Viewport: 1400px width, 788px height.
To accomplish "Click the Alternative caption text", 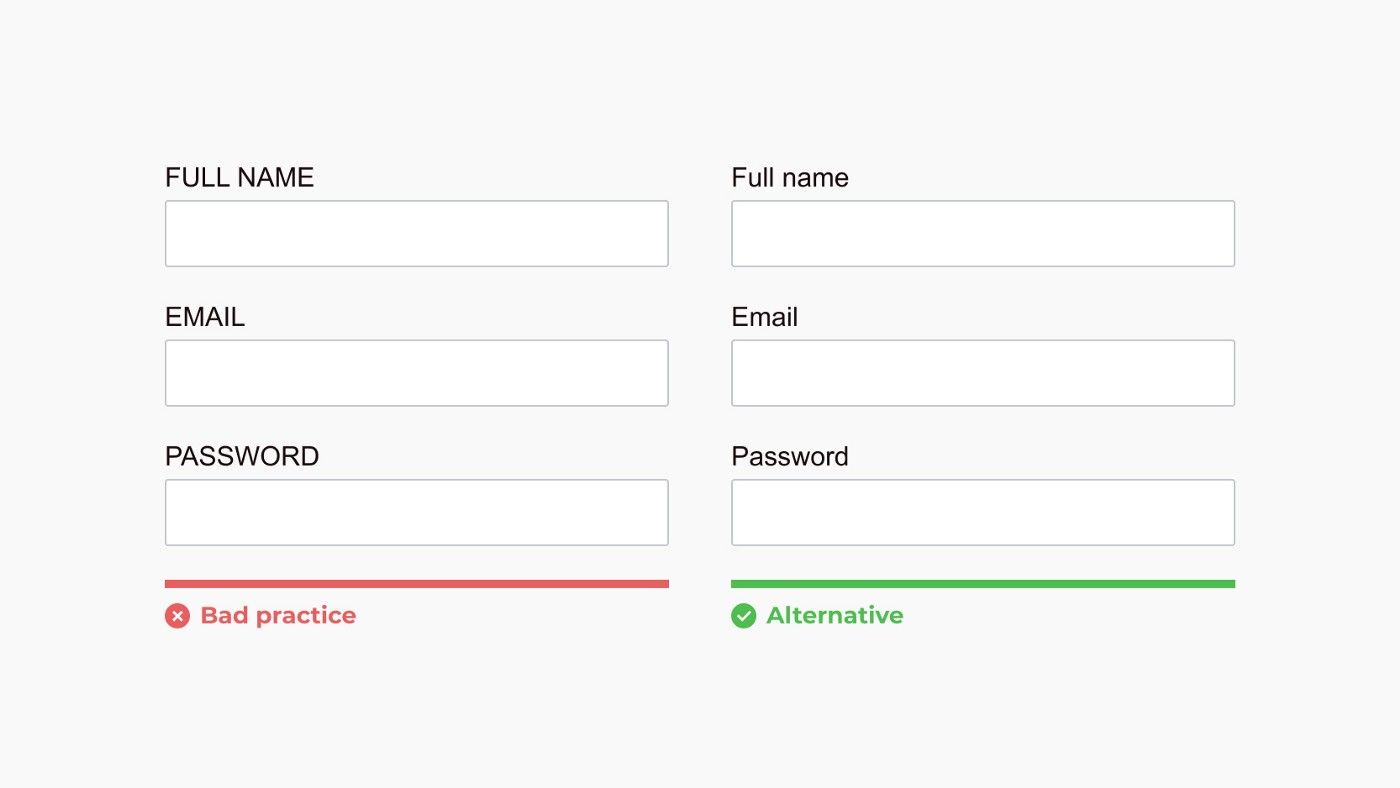I will [835, 616].
